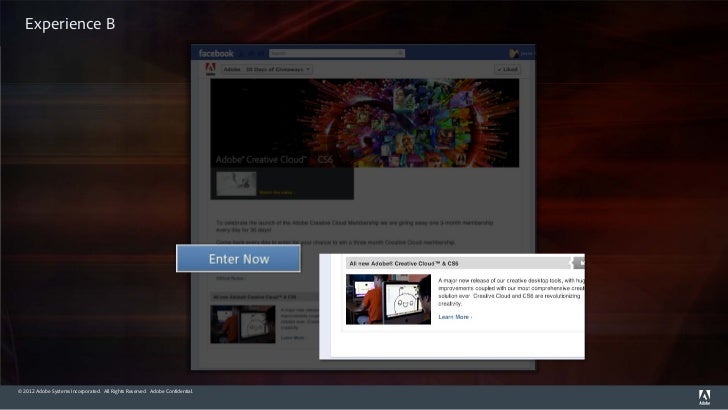Click the Enter Now button
Viewport: 728px width, 410px height.
coord(238,258)
